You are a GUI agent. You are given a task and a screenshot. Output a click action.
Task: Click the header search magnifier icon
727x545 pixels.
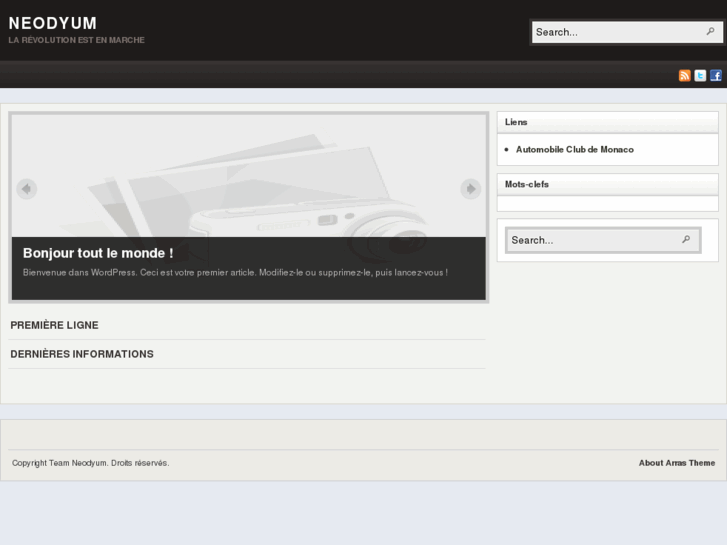(x=710, y=32)
